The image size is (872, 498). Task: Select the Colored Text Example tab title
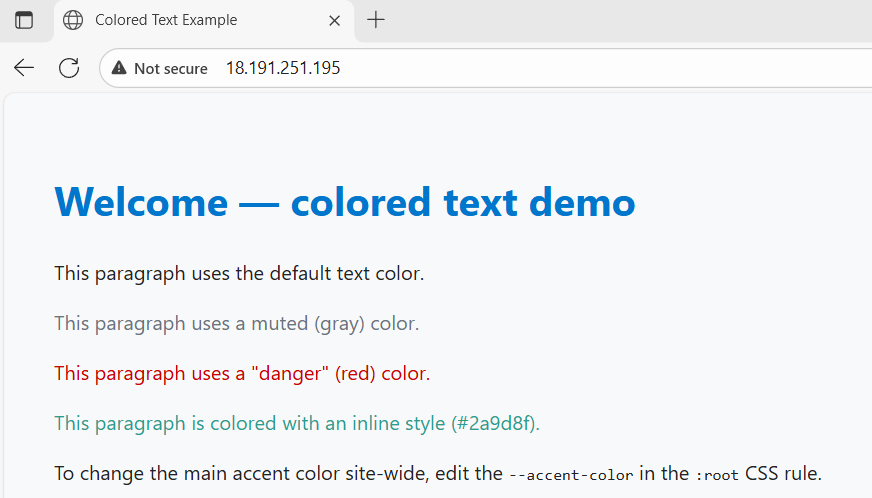click(x=166, y=20)
